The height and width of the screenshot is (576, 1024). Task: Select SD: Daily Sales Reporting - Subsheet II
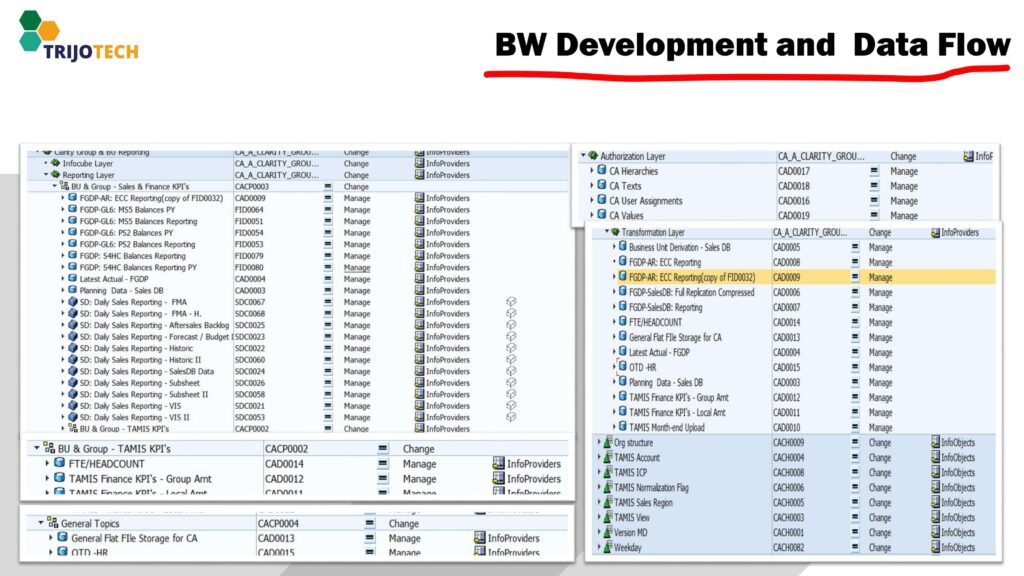[144, 395]
